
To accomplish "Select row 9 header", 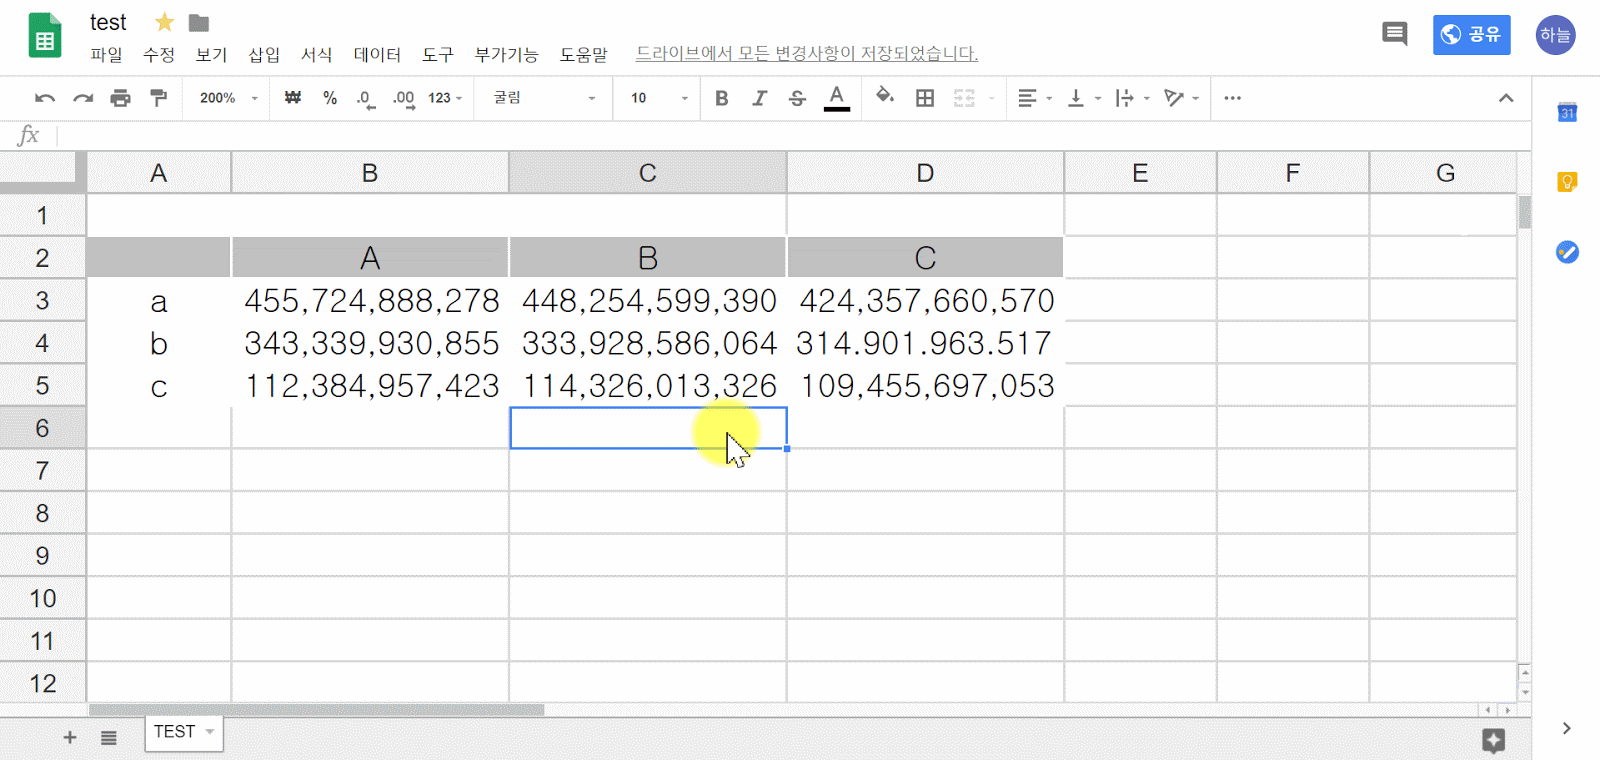I will 43,555.
